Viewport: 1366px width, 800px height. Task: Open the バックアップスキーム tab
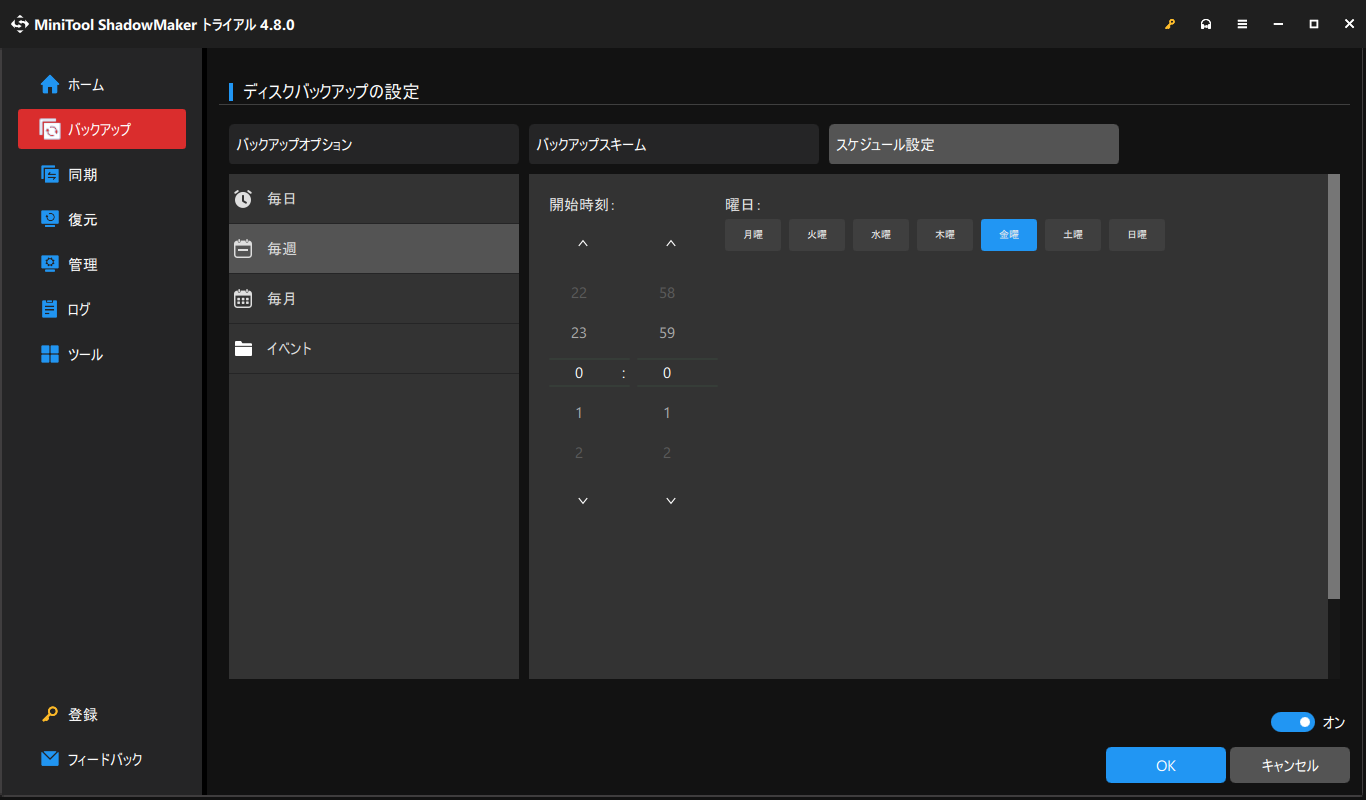[x=674, y=144]
